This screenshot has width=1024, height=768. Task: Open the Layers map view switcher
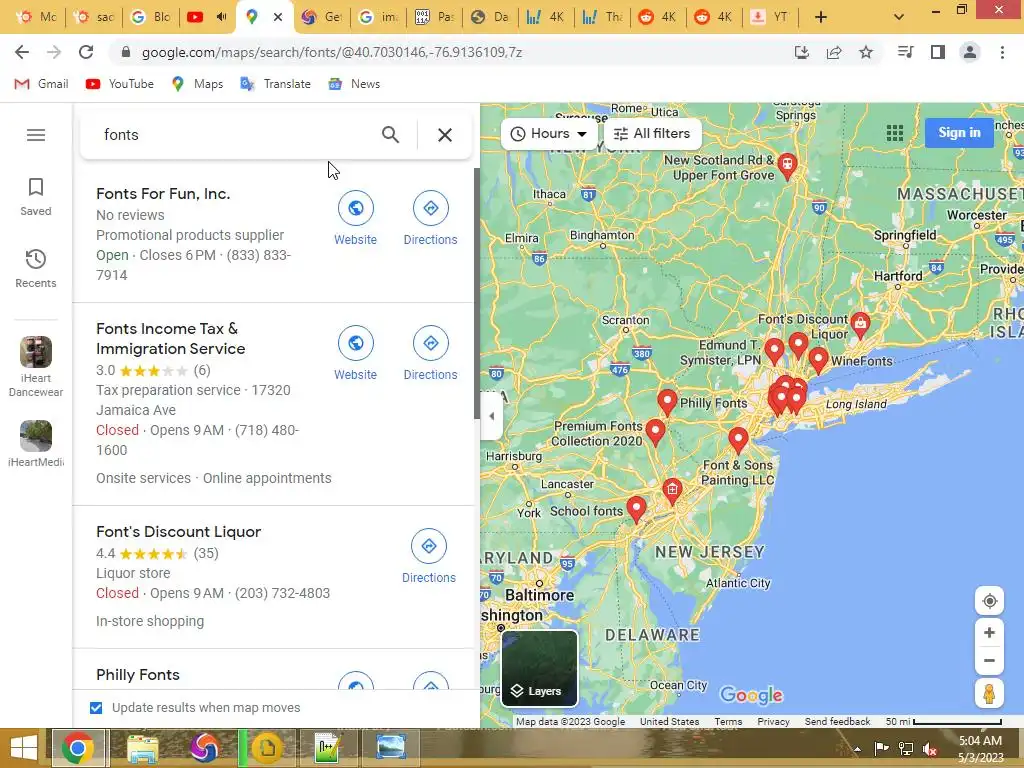click(x=539, y=669)
